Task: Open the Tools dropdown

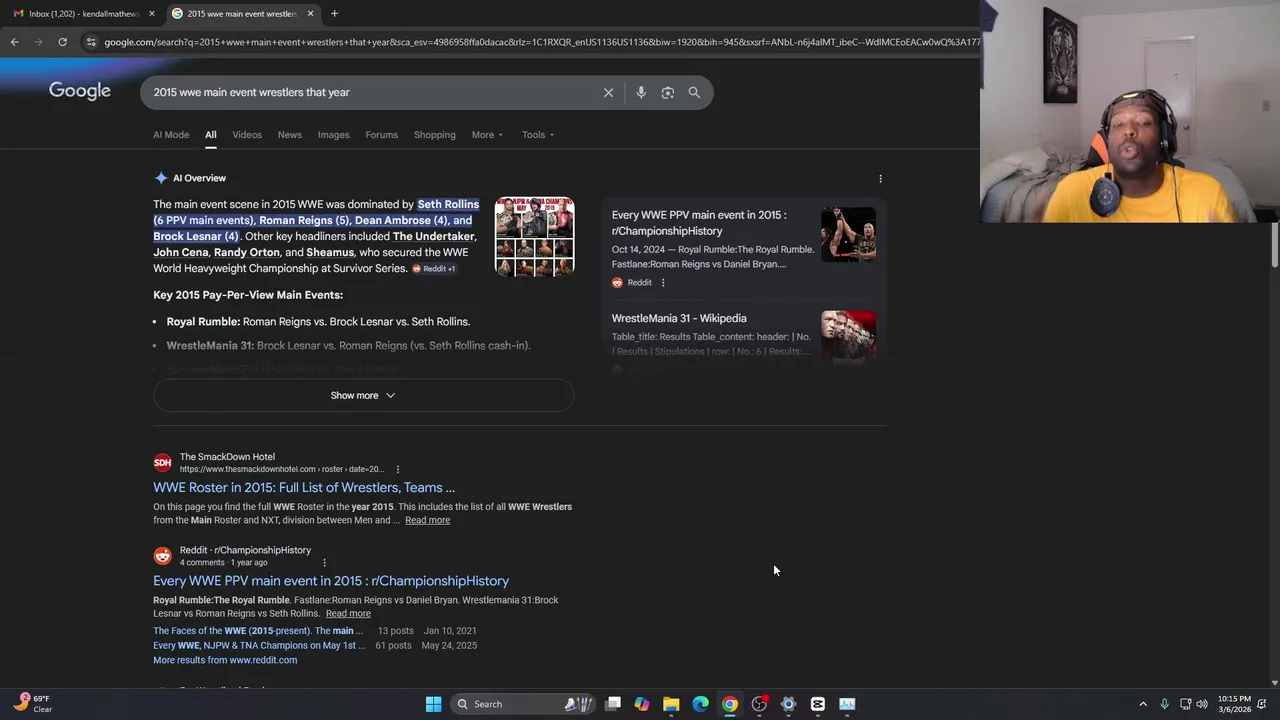Action: 538,135
